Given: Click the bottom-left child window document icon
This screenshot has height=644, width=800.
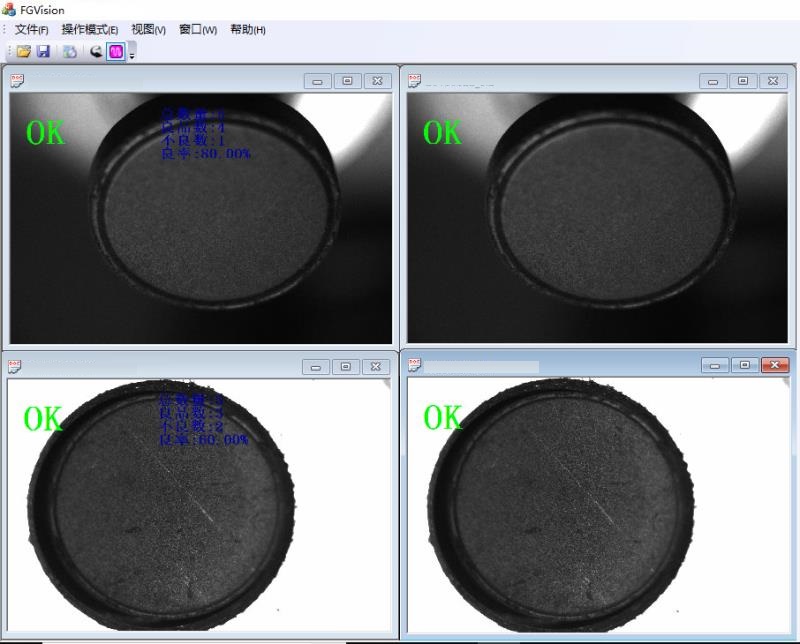Looking at the screenshot, I should (x=16, y=367).
